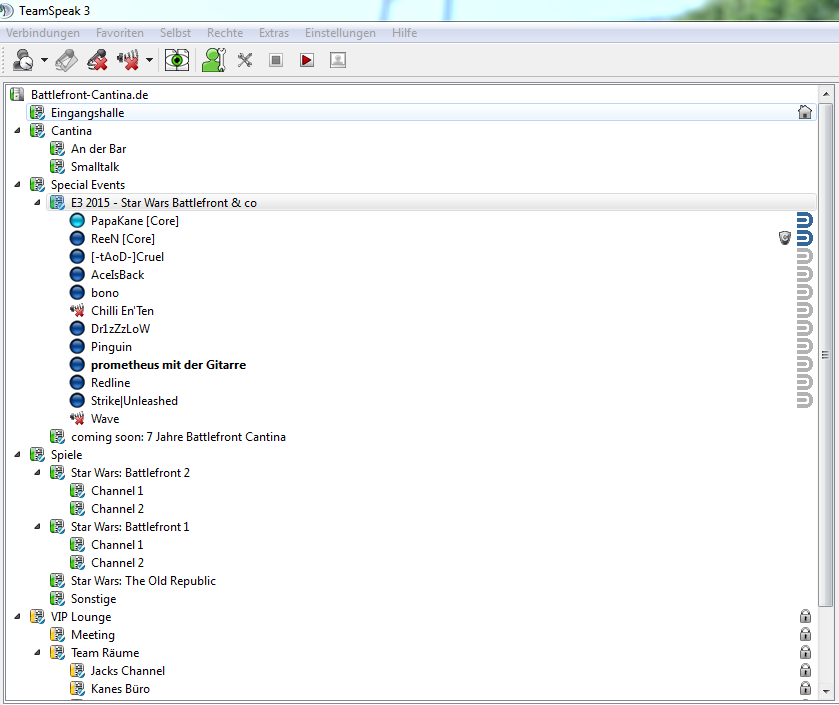
Task: Collapse the Spiele channel group
Action: click(x=17, y=455)
